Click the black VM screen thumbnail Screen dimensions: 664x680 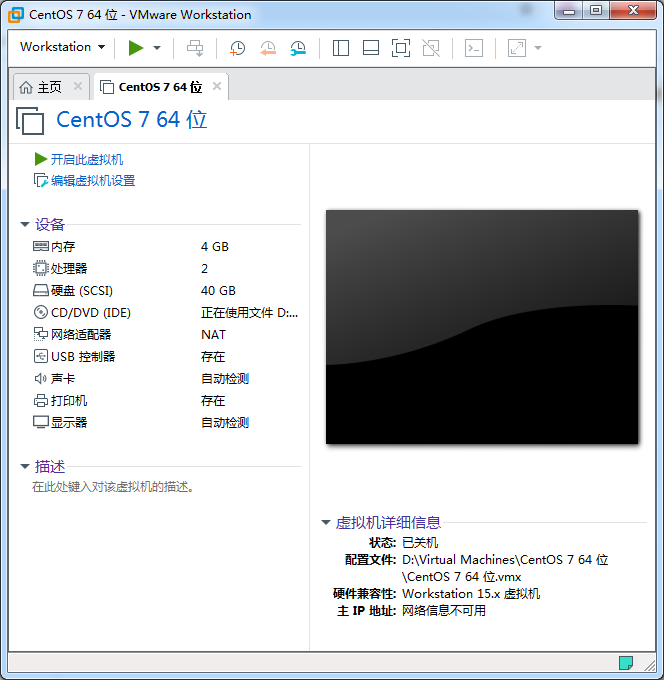click(x=482, y=327)
